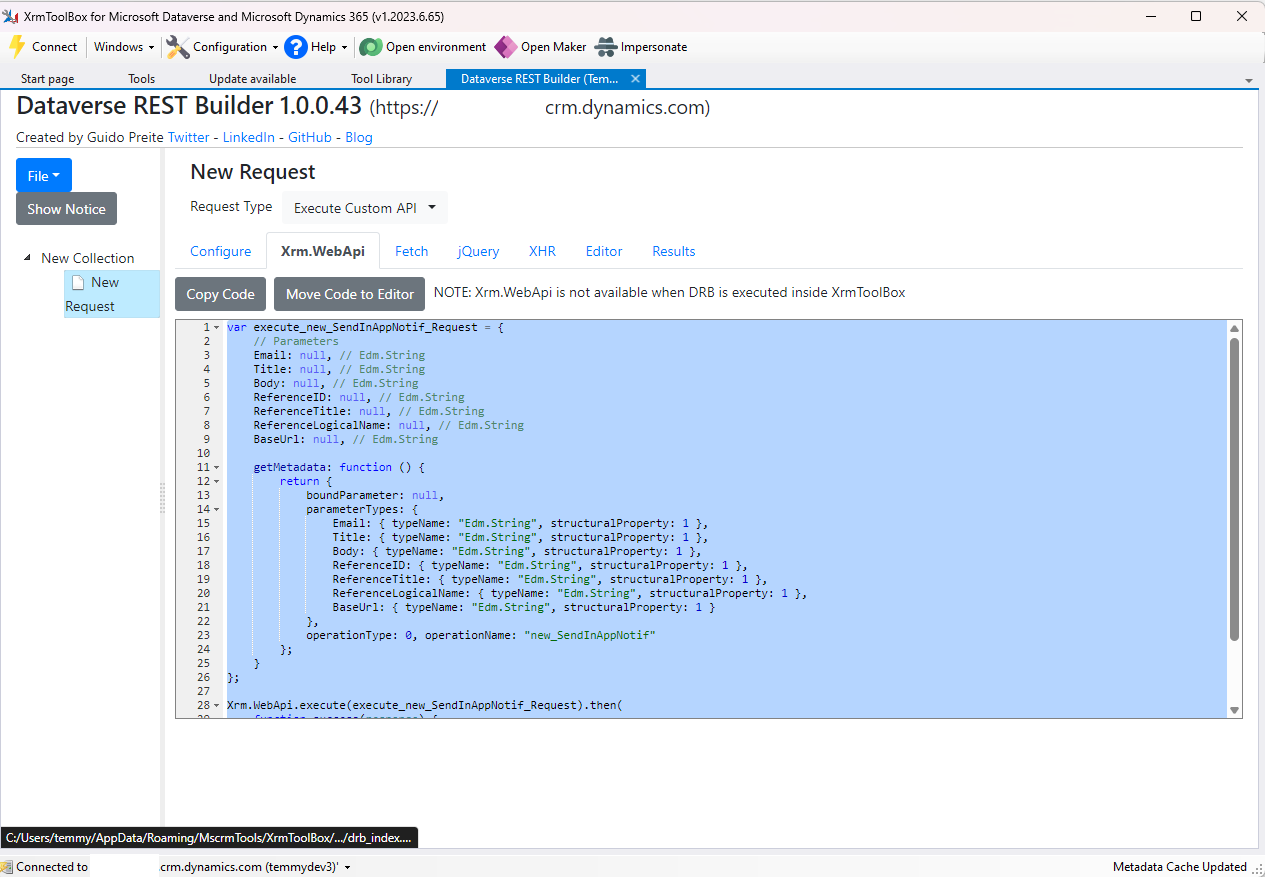The width and height of the screenshot is (1265, 877).
Task: Click the Open Maker icon
Action: point(506,47)
